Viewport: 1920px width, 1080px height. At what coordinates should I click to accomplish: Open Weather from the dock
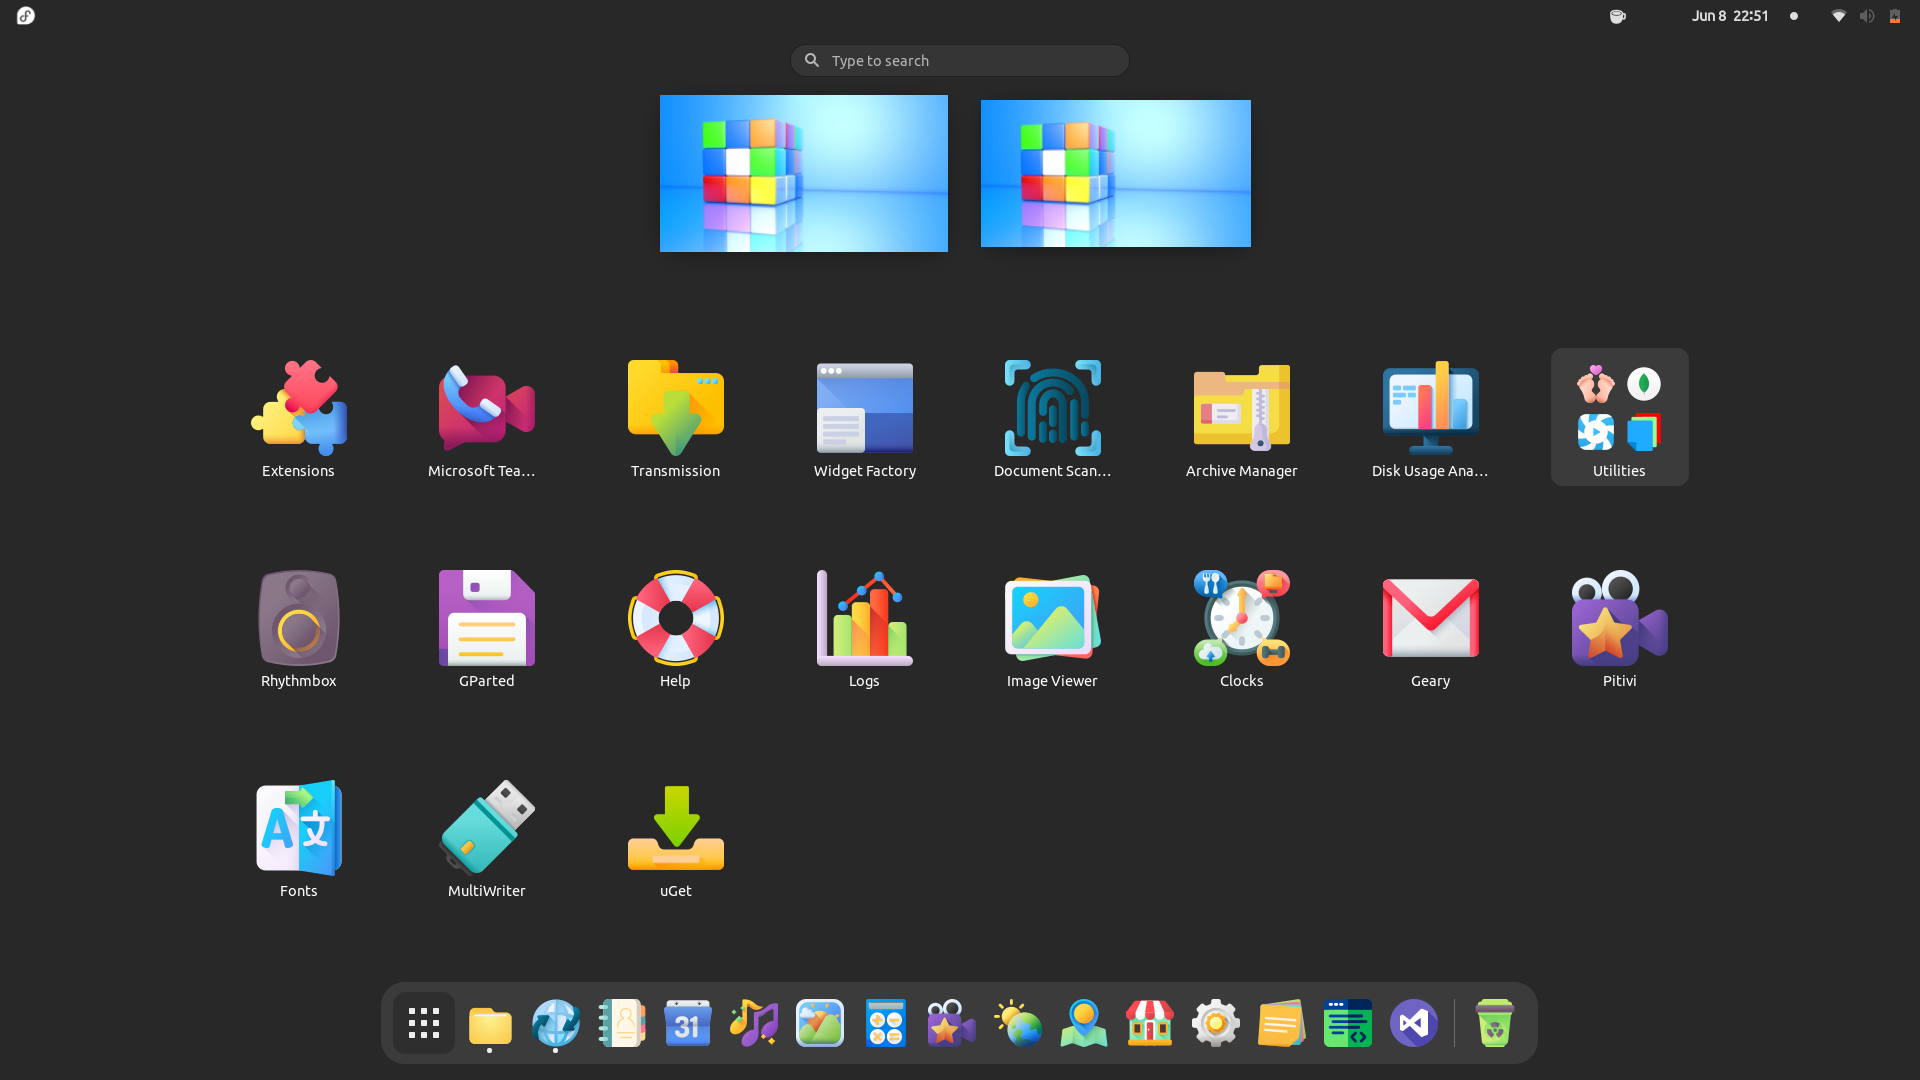[1018, 1023]
